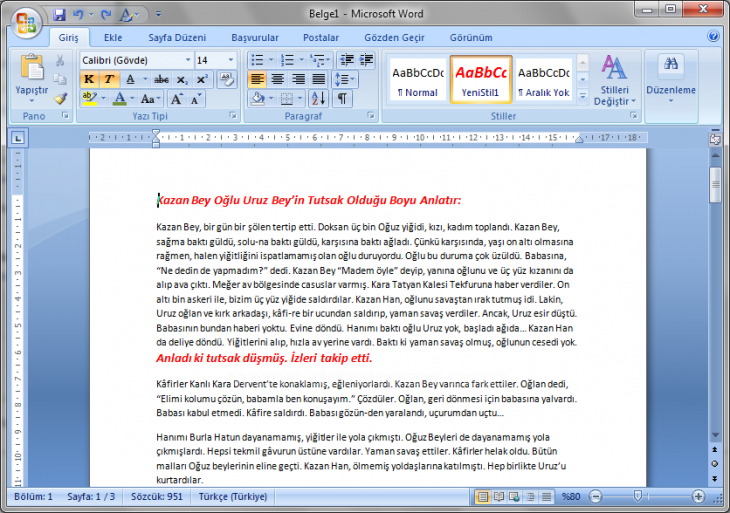Toggle underline (A) formatting

131,79
